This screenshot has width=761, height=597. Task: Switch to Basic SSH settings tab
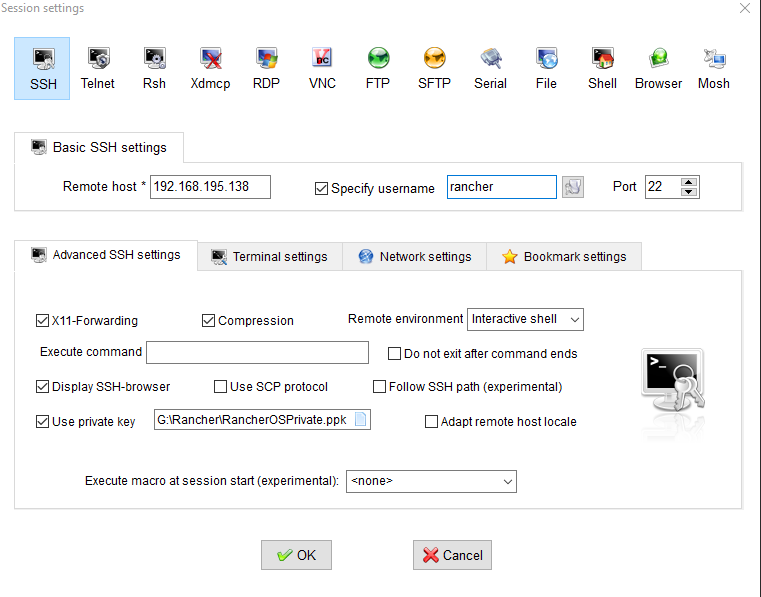[x=99, y=148]
